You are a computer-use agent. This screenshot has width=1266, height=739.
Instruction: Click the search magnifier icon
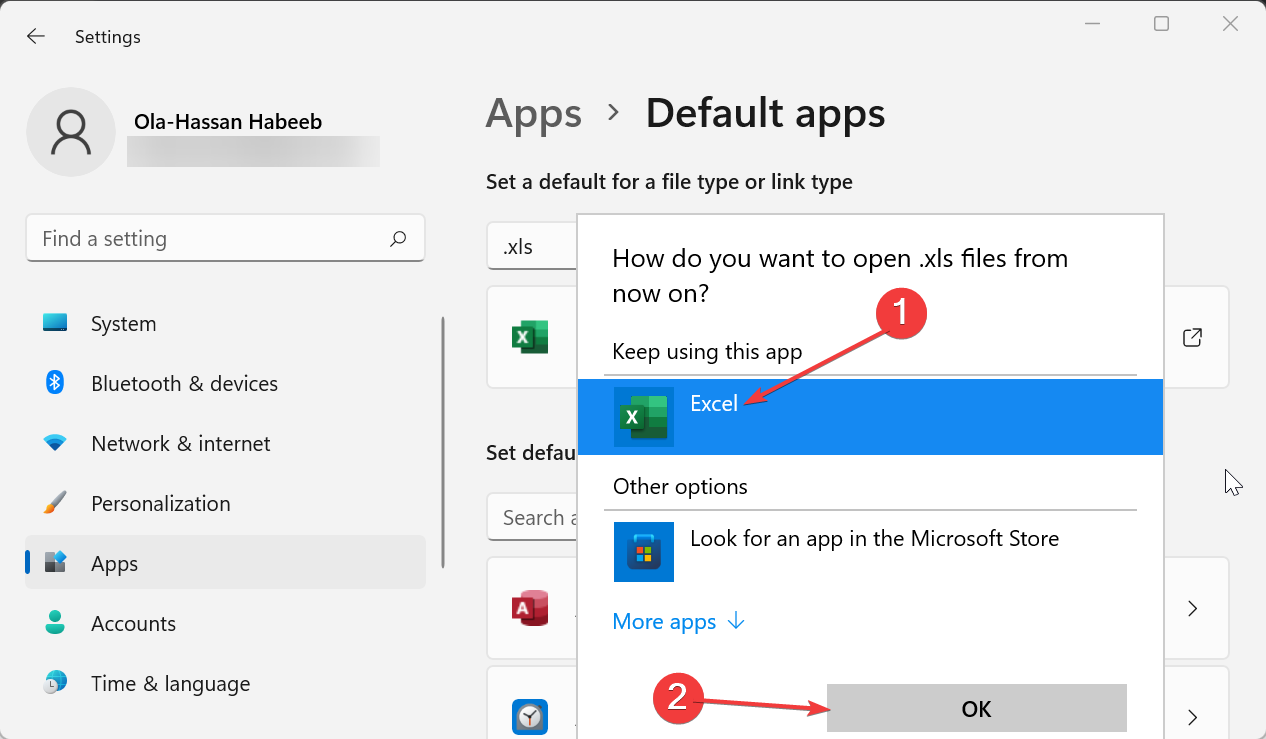point(398,238)
